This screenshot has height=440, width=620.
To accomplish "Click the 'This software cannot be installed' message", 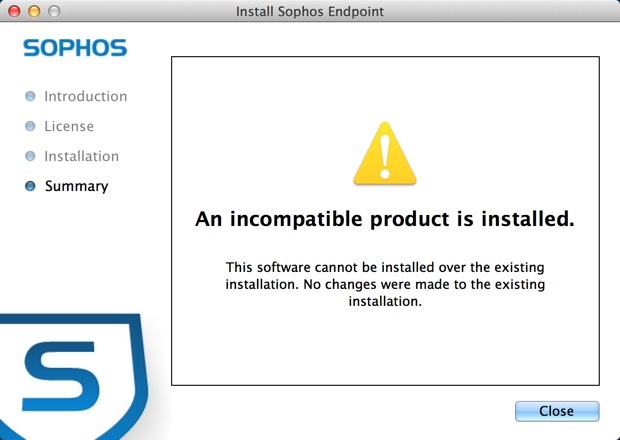I will [385, 284].
